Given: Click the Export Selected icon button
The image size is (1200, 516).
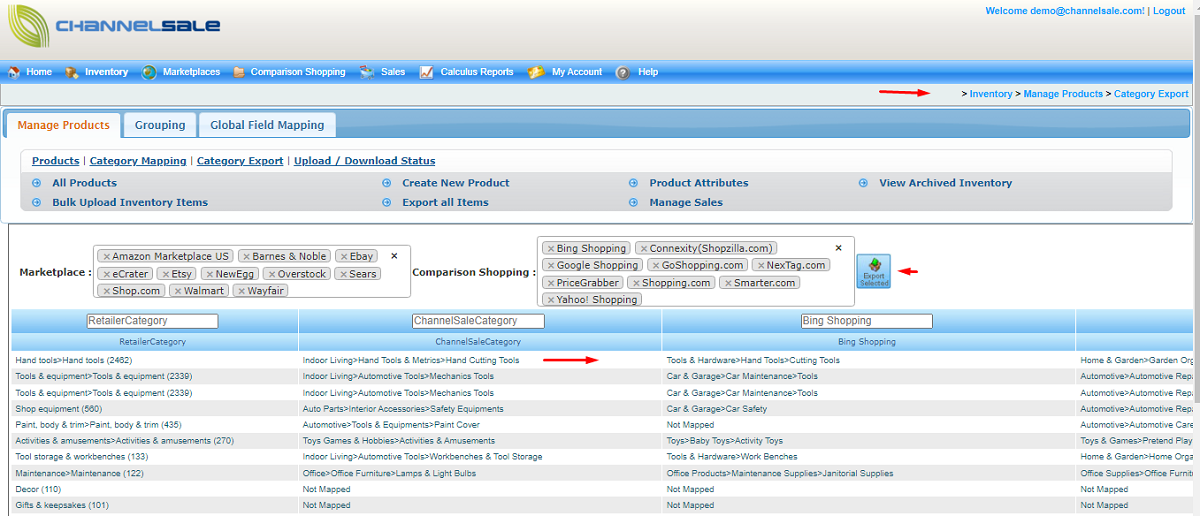Looking at the screenshot, I should tap(873, 271).
